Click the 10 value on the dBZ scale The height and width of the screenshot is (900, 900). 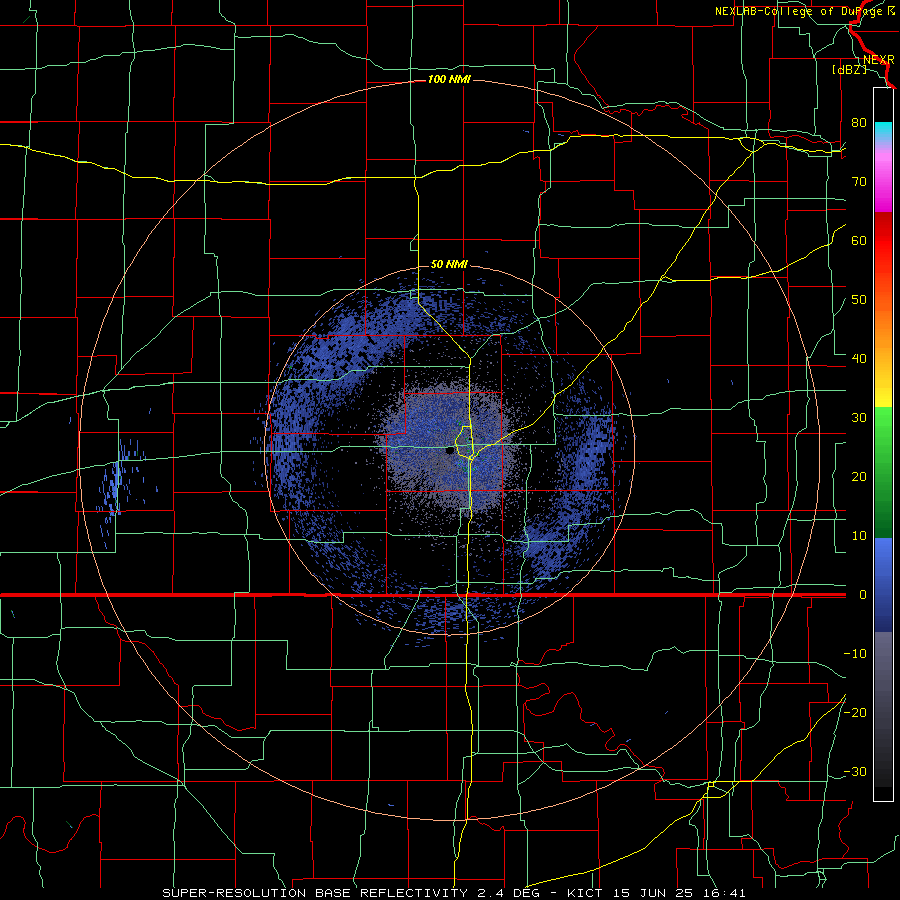(859, 536)
